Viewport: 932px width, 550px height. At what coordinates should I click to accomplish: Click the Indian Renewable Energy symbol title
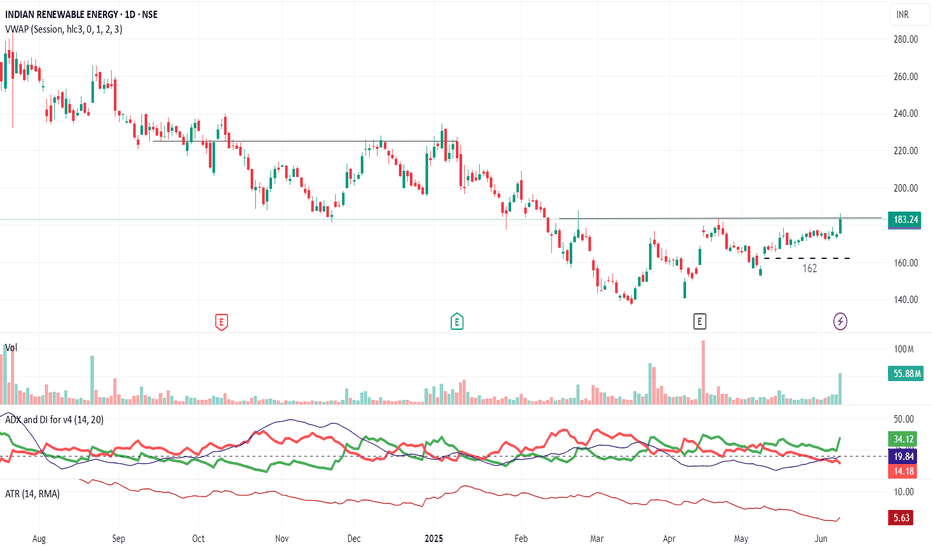(81, 14)
